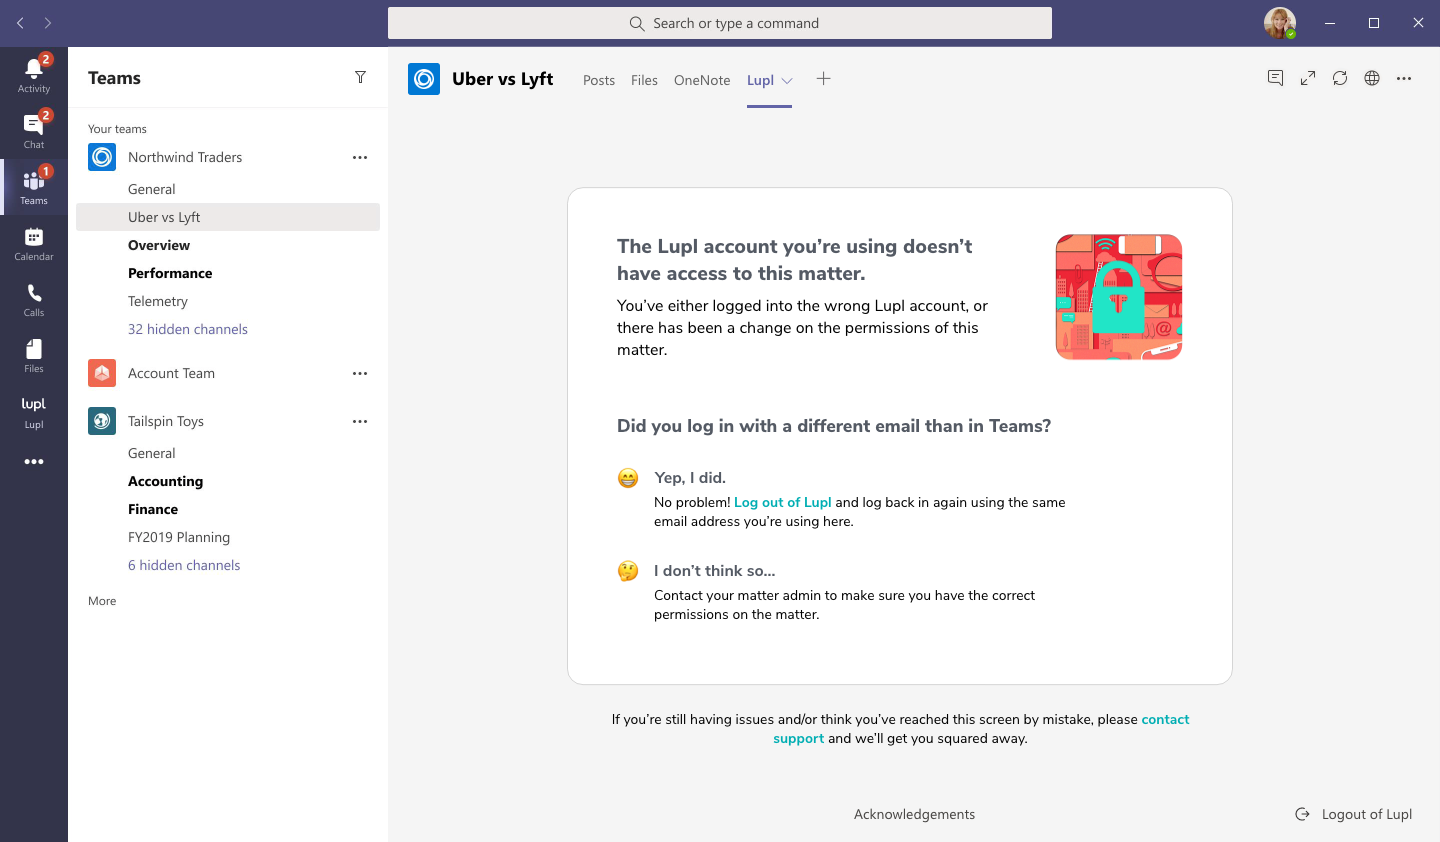Viewport: 1440px width, 842px height.
Task: Show 32 hidden channels
Action: click(x=188, y=329)
